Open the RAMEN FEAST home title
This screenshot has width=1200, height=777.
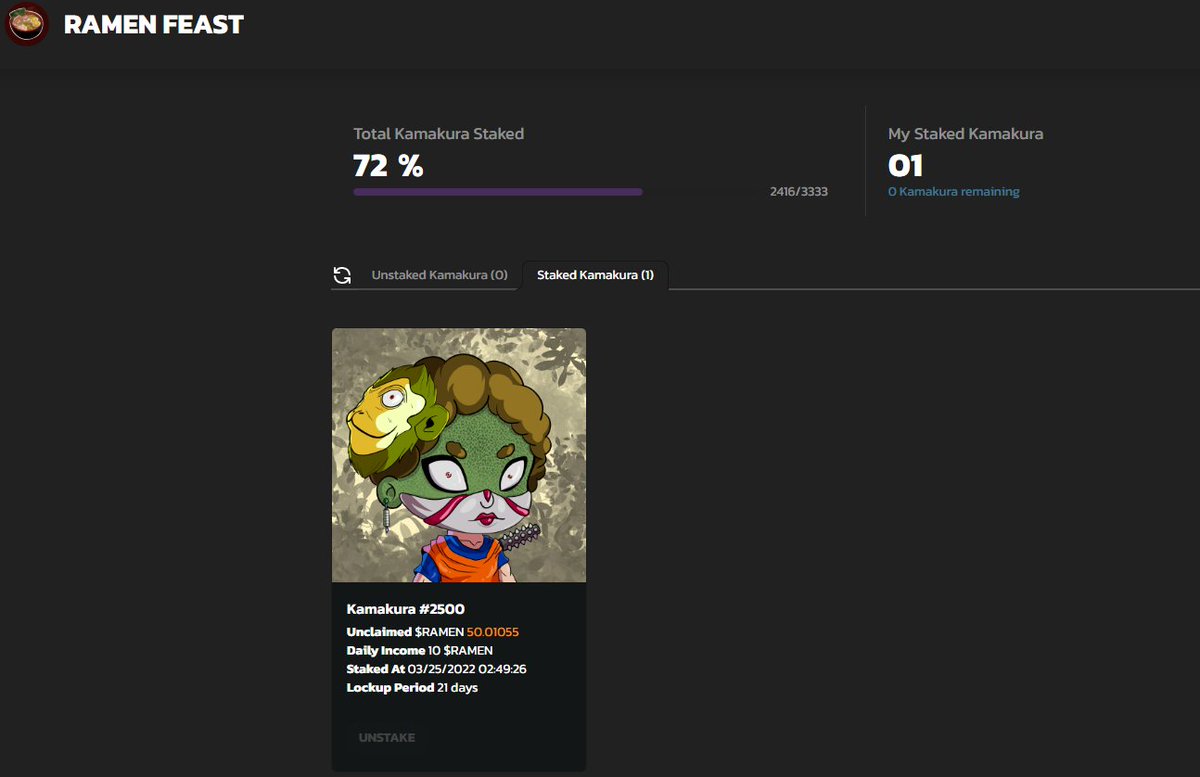tap(154, 25)
